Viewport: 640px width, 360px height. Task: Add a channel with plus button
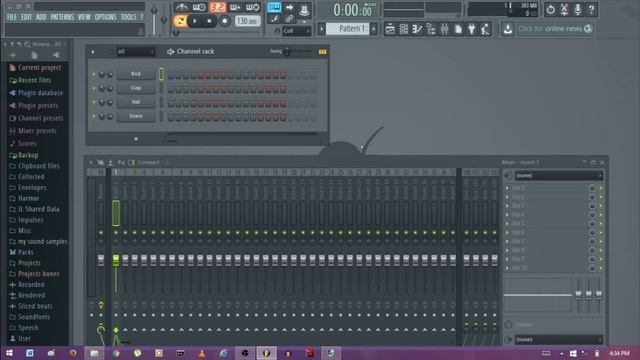pos(136,139)
